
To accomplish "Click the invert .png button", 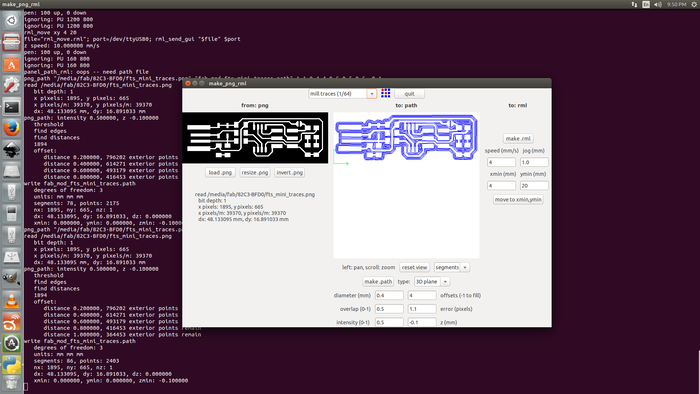I will [x=289, y=173].
